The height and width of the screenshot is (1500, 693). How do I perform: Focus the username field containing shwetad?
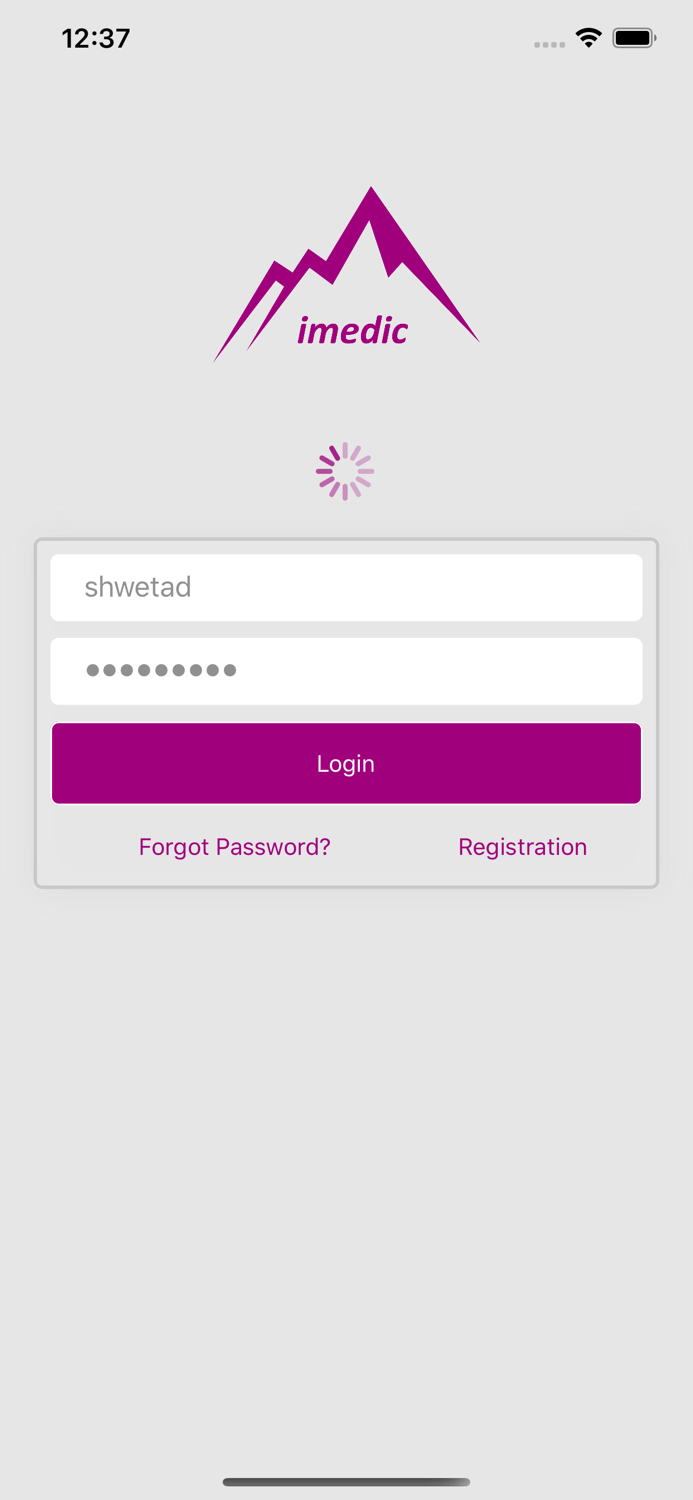[346, 587]
